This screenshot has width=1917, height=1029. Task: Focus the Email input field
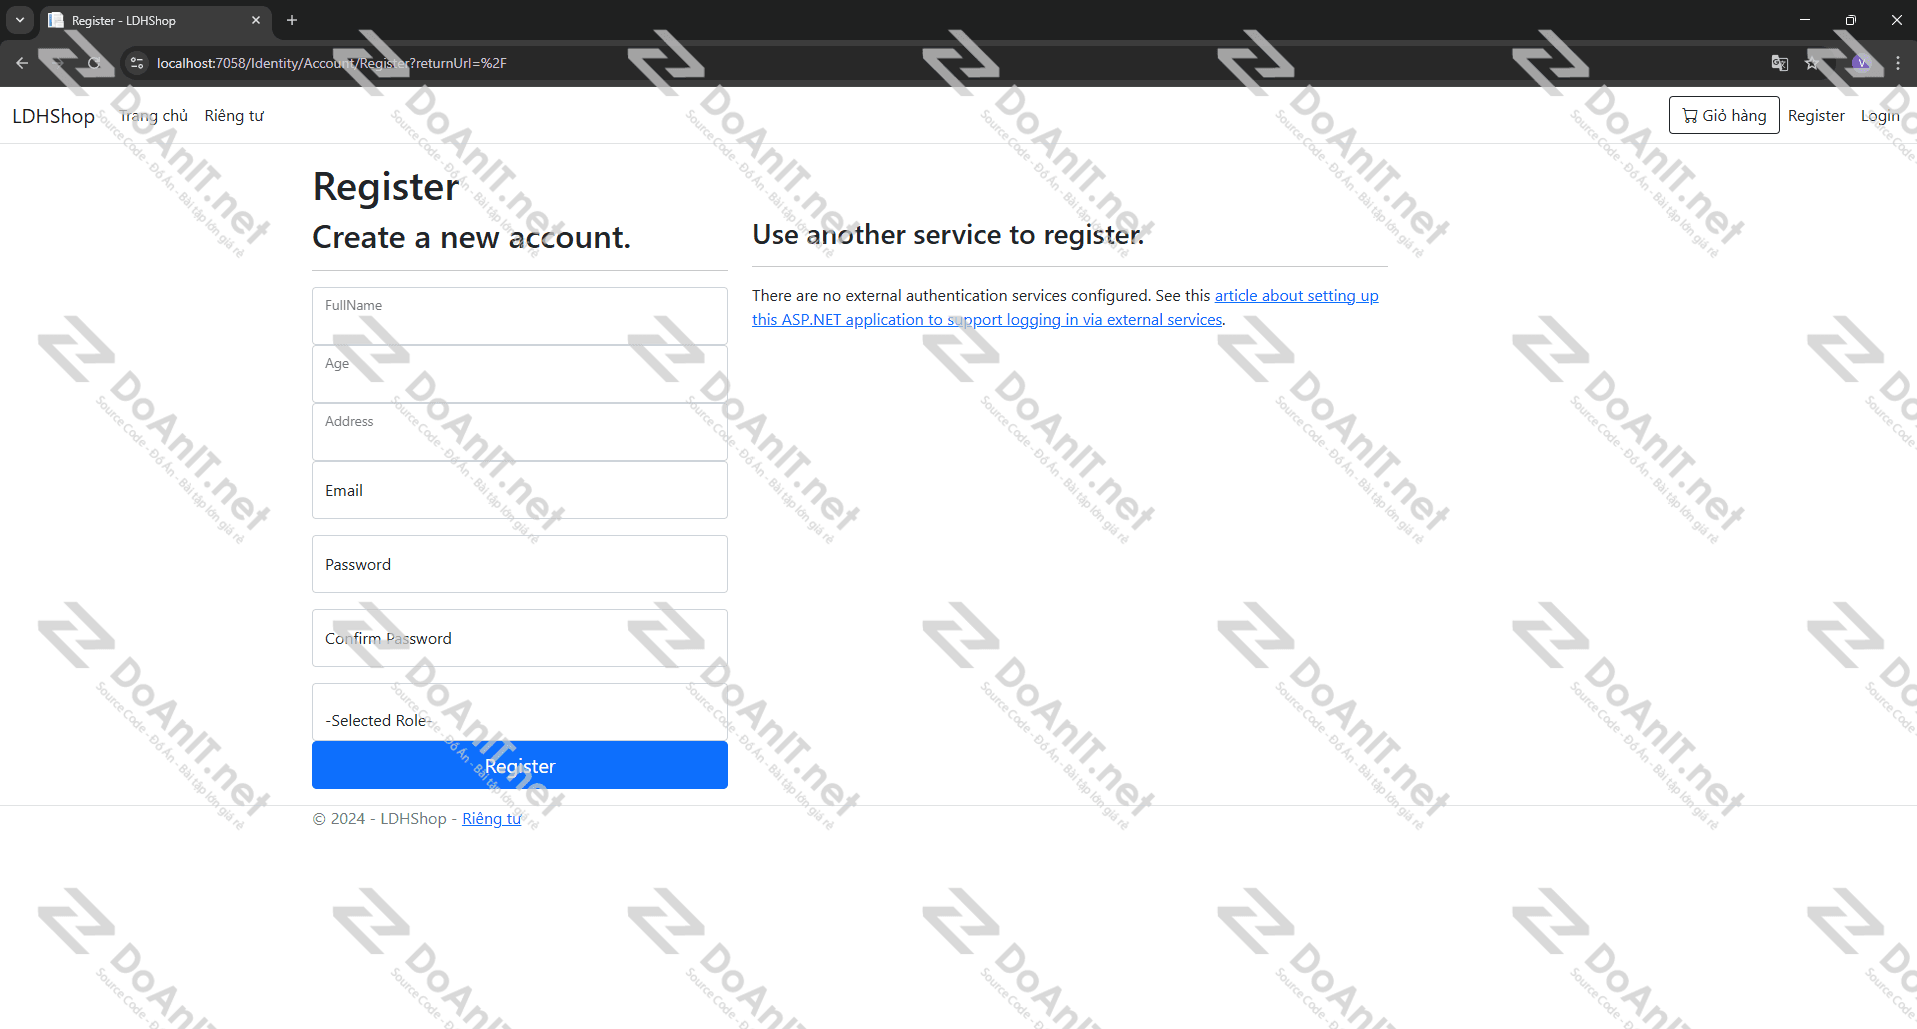[520, 490]
